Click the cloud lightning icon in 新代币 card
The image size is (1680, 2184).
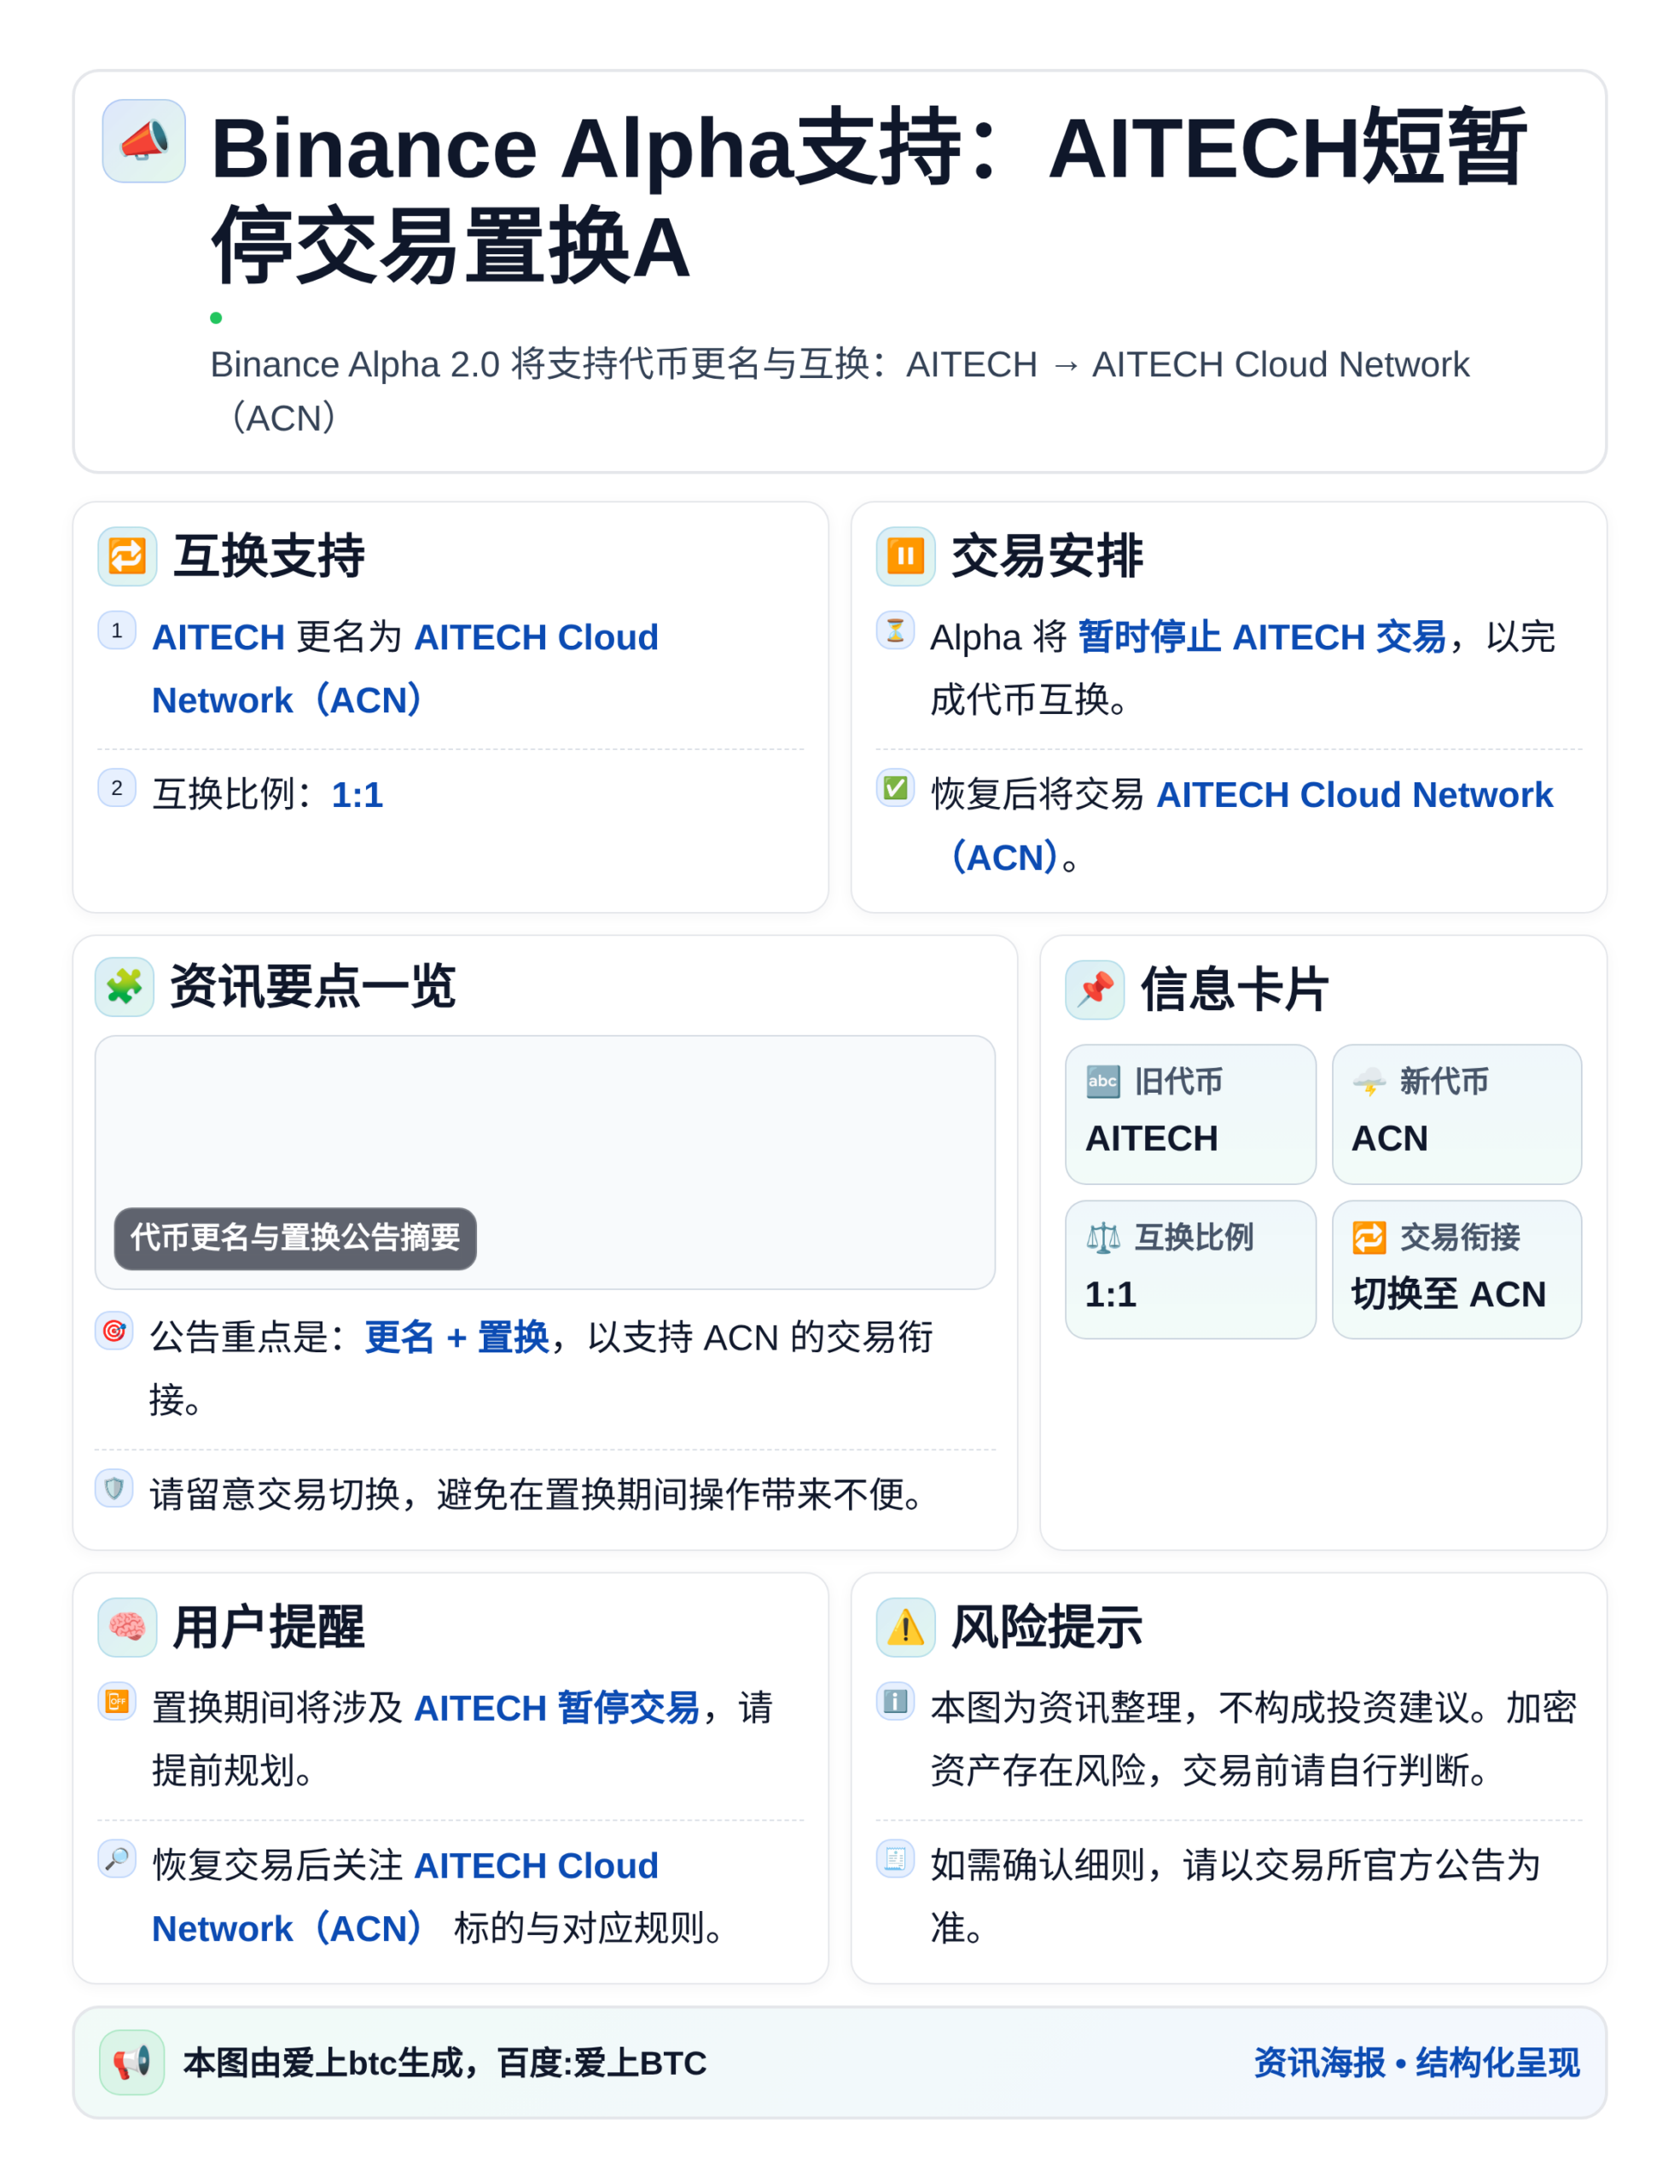click(x=1369, y=1081)
